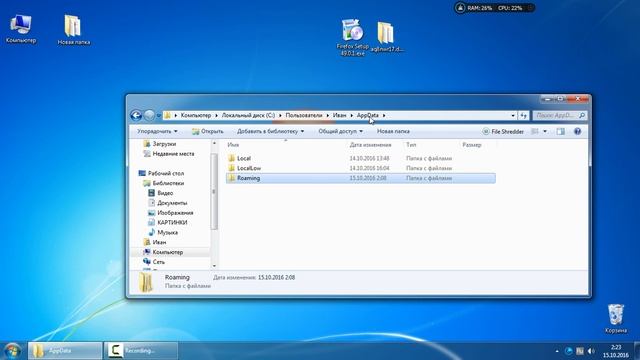
Task: Refresh the AppData folder view
Action: [x=524, y=116]
